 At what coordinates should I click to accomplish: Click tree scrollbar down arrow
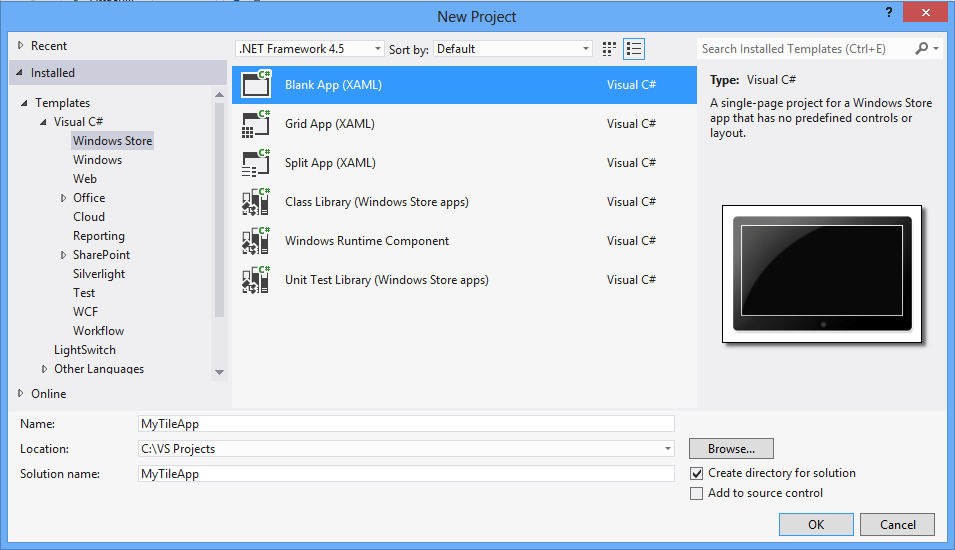(219, 372)
